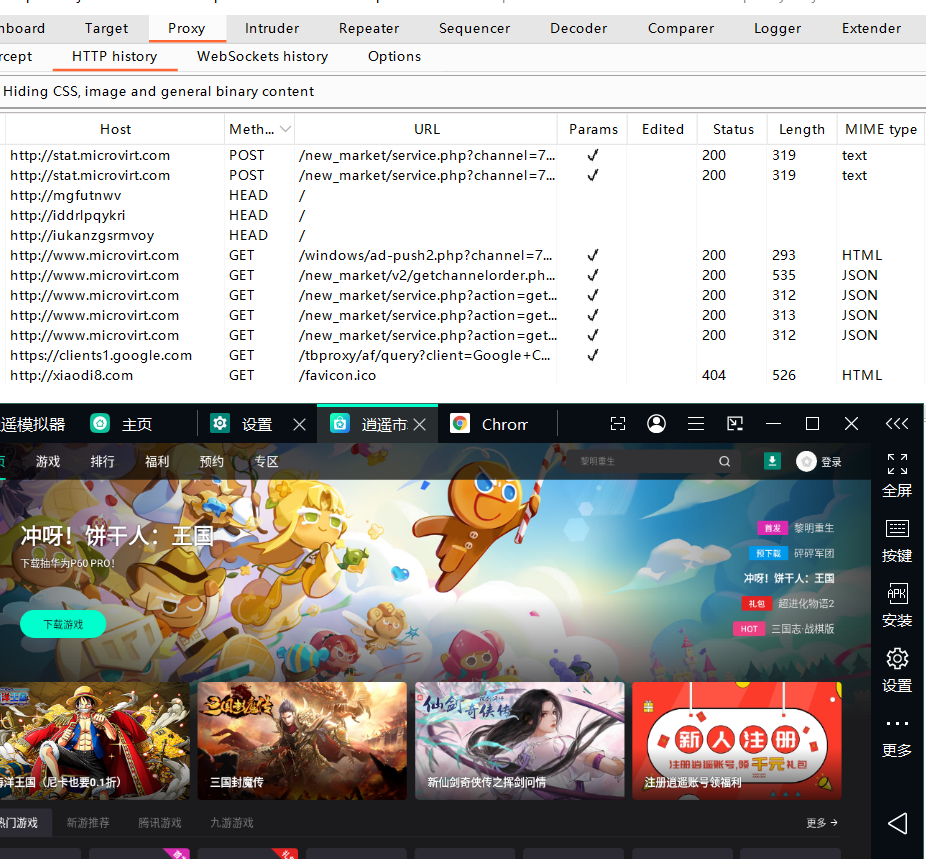Image resolution: width=926 pixels, height=859 pixels.
Task: Click the 下载游戏 download button
Action: pos(63,624)
